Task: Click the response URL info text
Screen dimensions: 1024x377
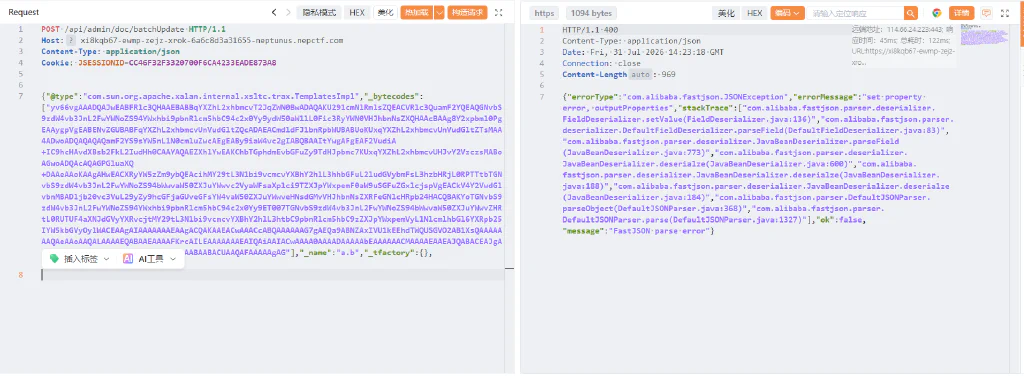Action: click(x=903, y=56)
